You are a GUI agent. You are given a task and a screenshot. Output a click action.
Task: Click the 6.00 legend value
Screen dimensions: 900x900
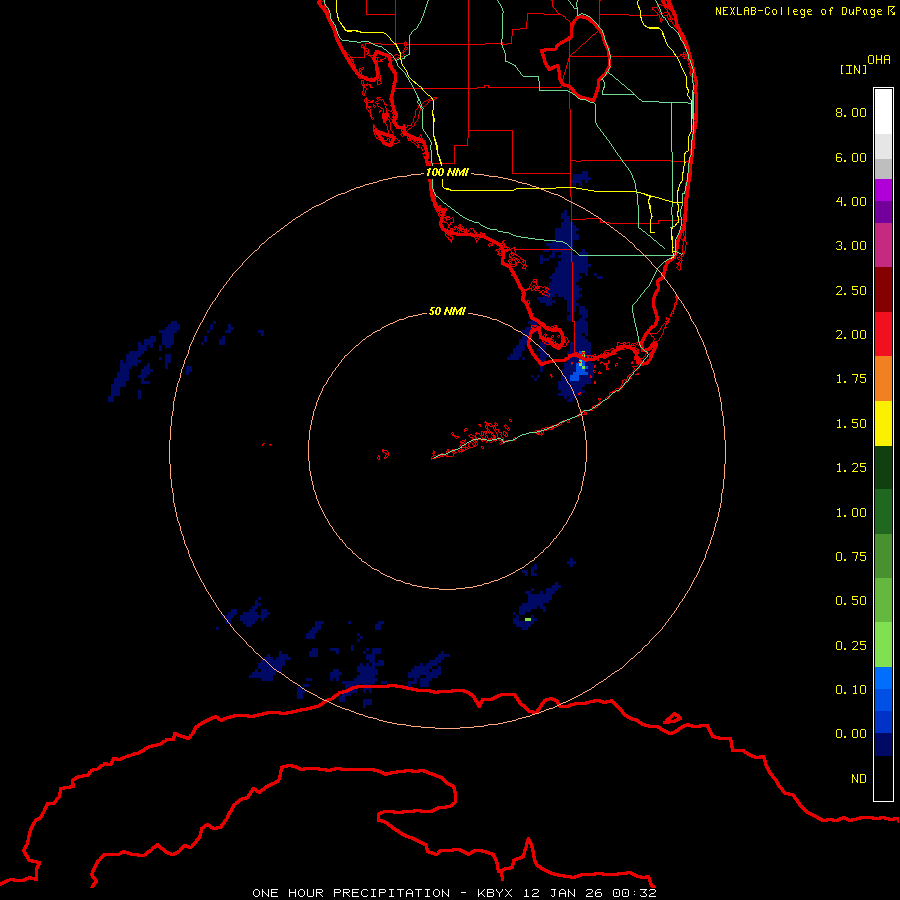851,157
